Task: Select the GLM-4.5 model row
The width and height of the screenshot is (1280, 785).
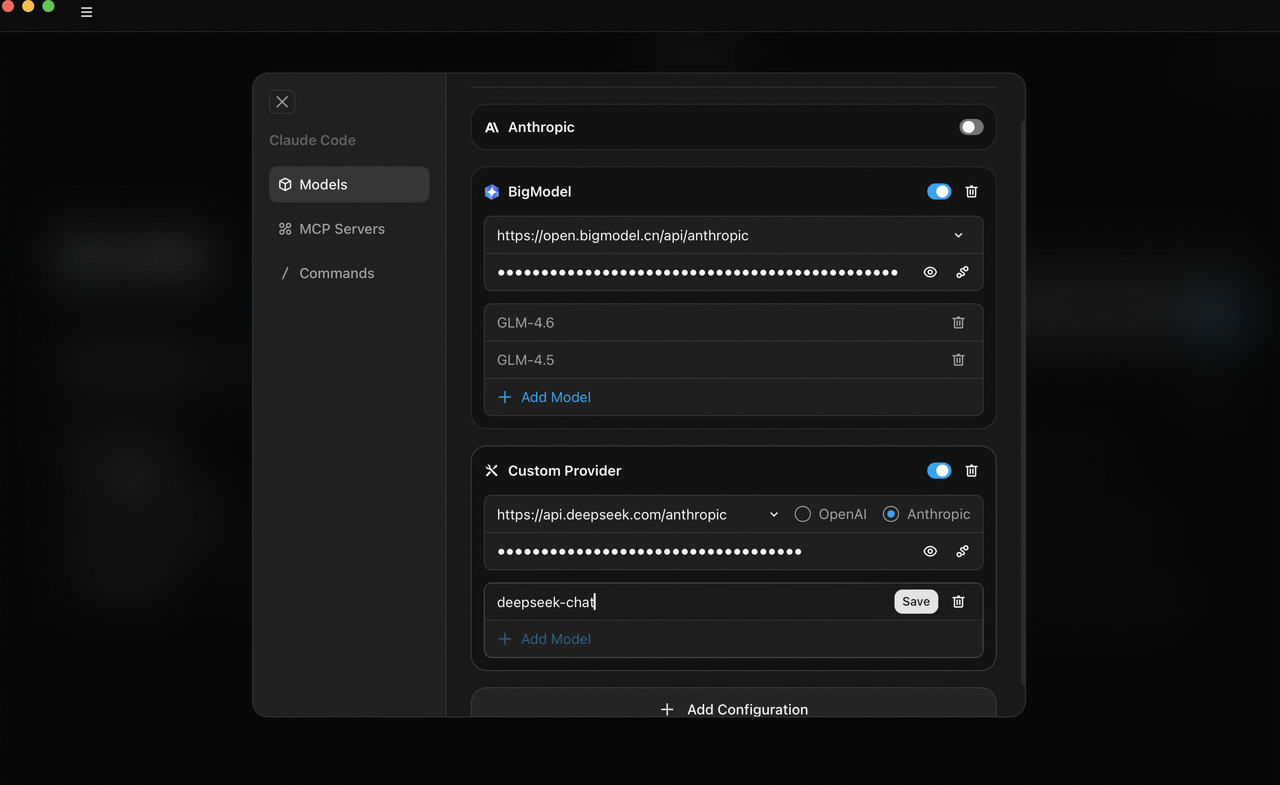Action: (x=733, y=360)
